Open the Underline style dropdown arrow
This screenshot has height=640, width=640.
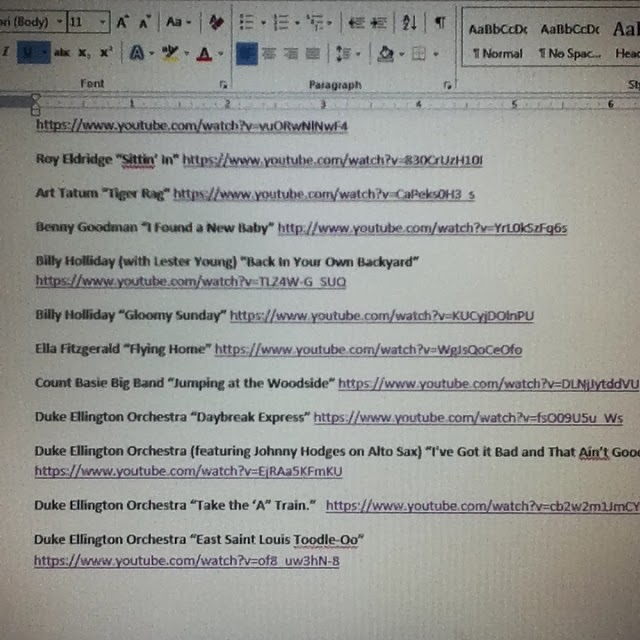[x=44, y=53]
